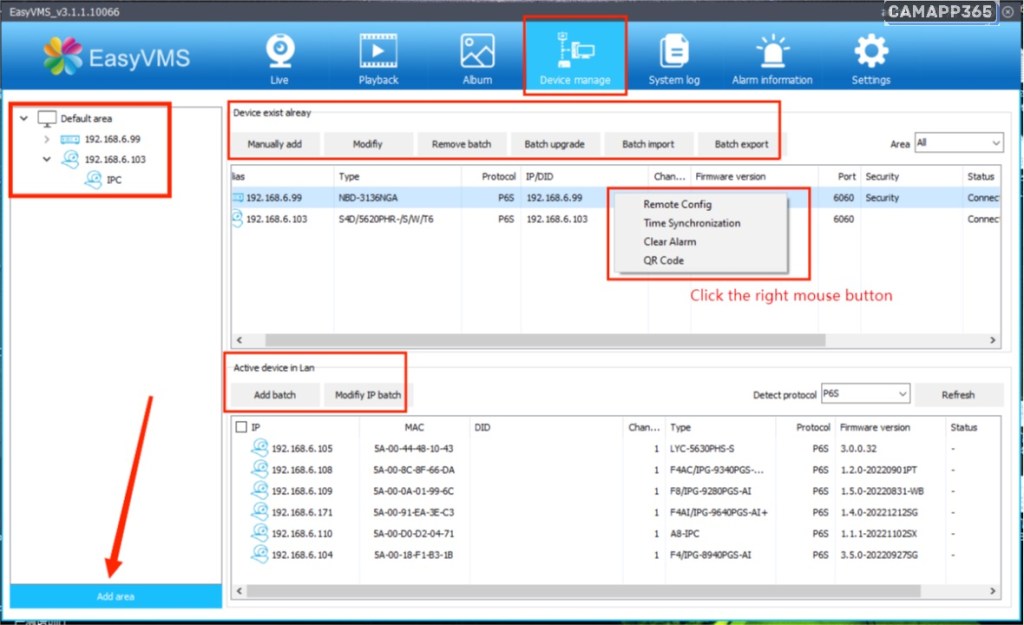The height and width of the screenshot is (625, 1024).
Task: Toggle the select-all checkbox beside IP header
Action: [240, 427]
